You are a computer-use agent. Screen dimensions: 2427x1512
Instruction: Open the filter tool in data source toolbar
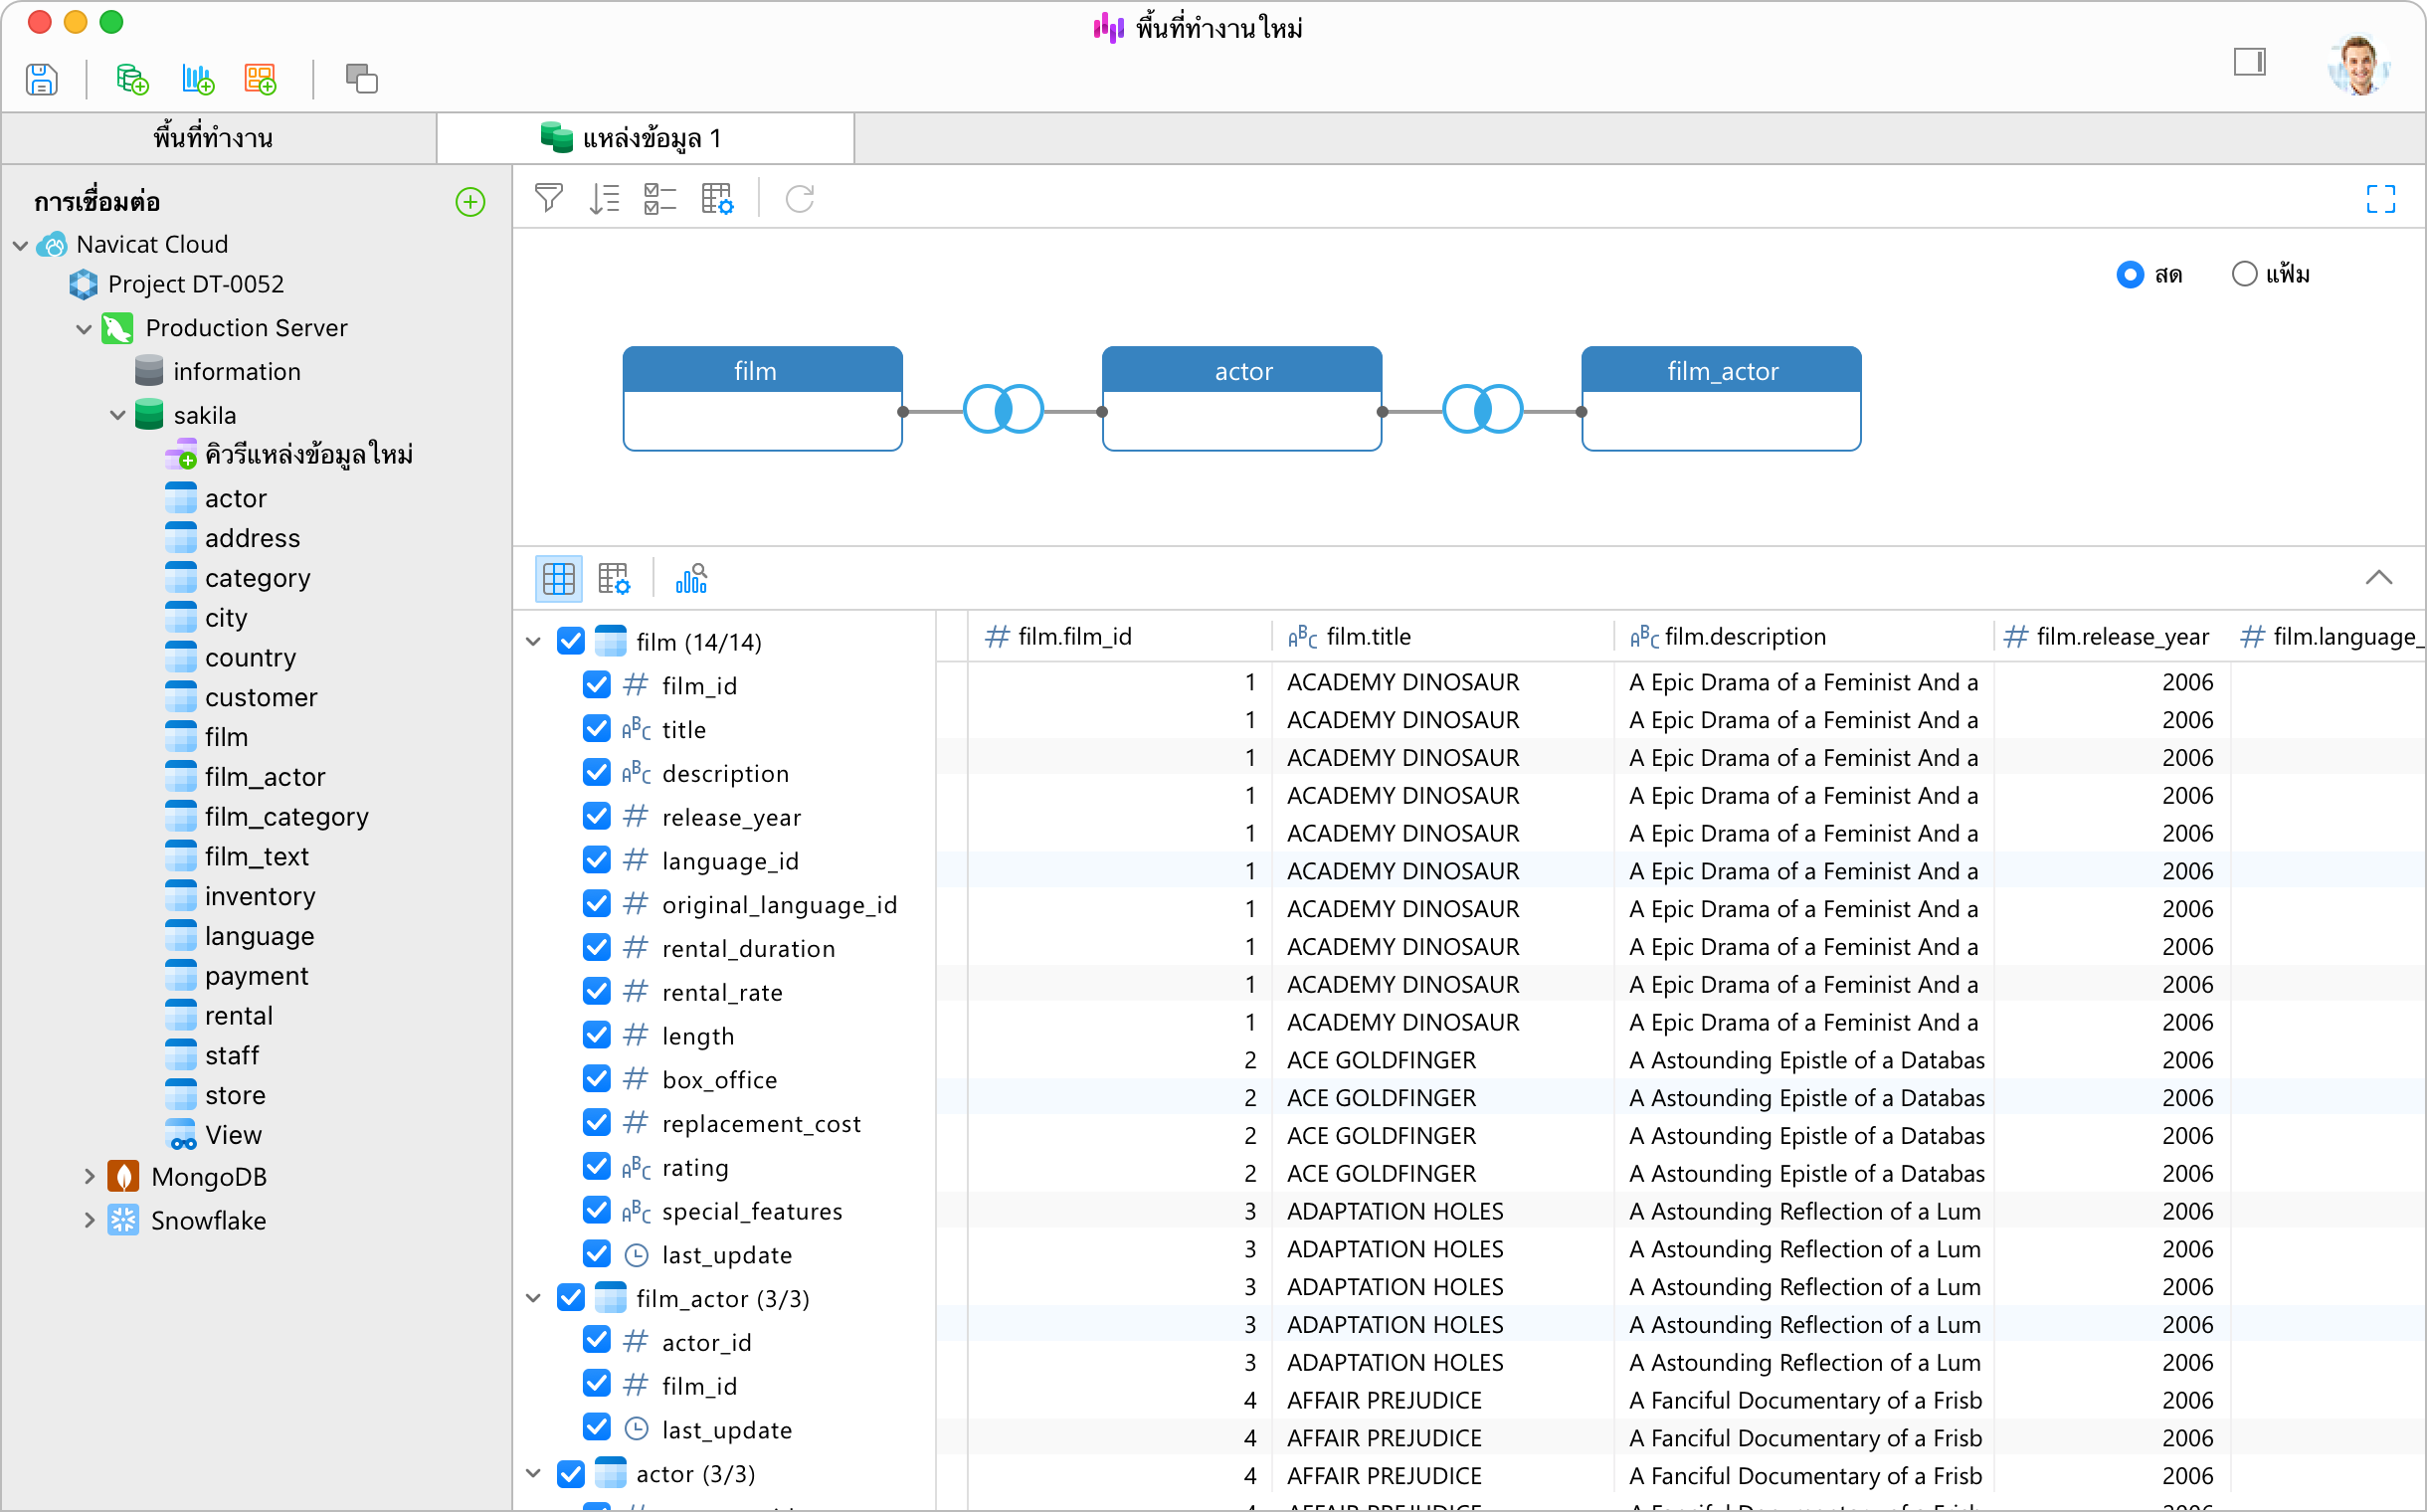pyautogui.click(x=548, y=198)
